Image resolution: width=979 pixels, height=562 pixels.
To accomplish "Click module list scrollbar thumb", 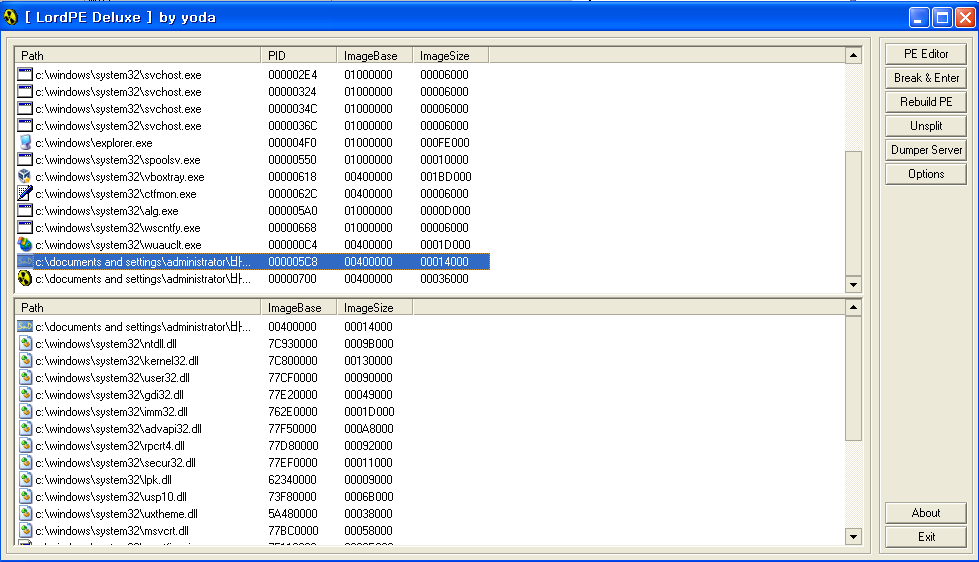I will click(854, 378).
